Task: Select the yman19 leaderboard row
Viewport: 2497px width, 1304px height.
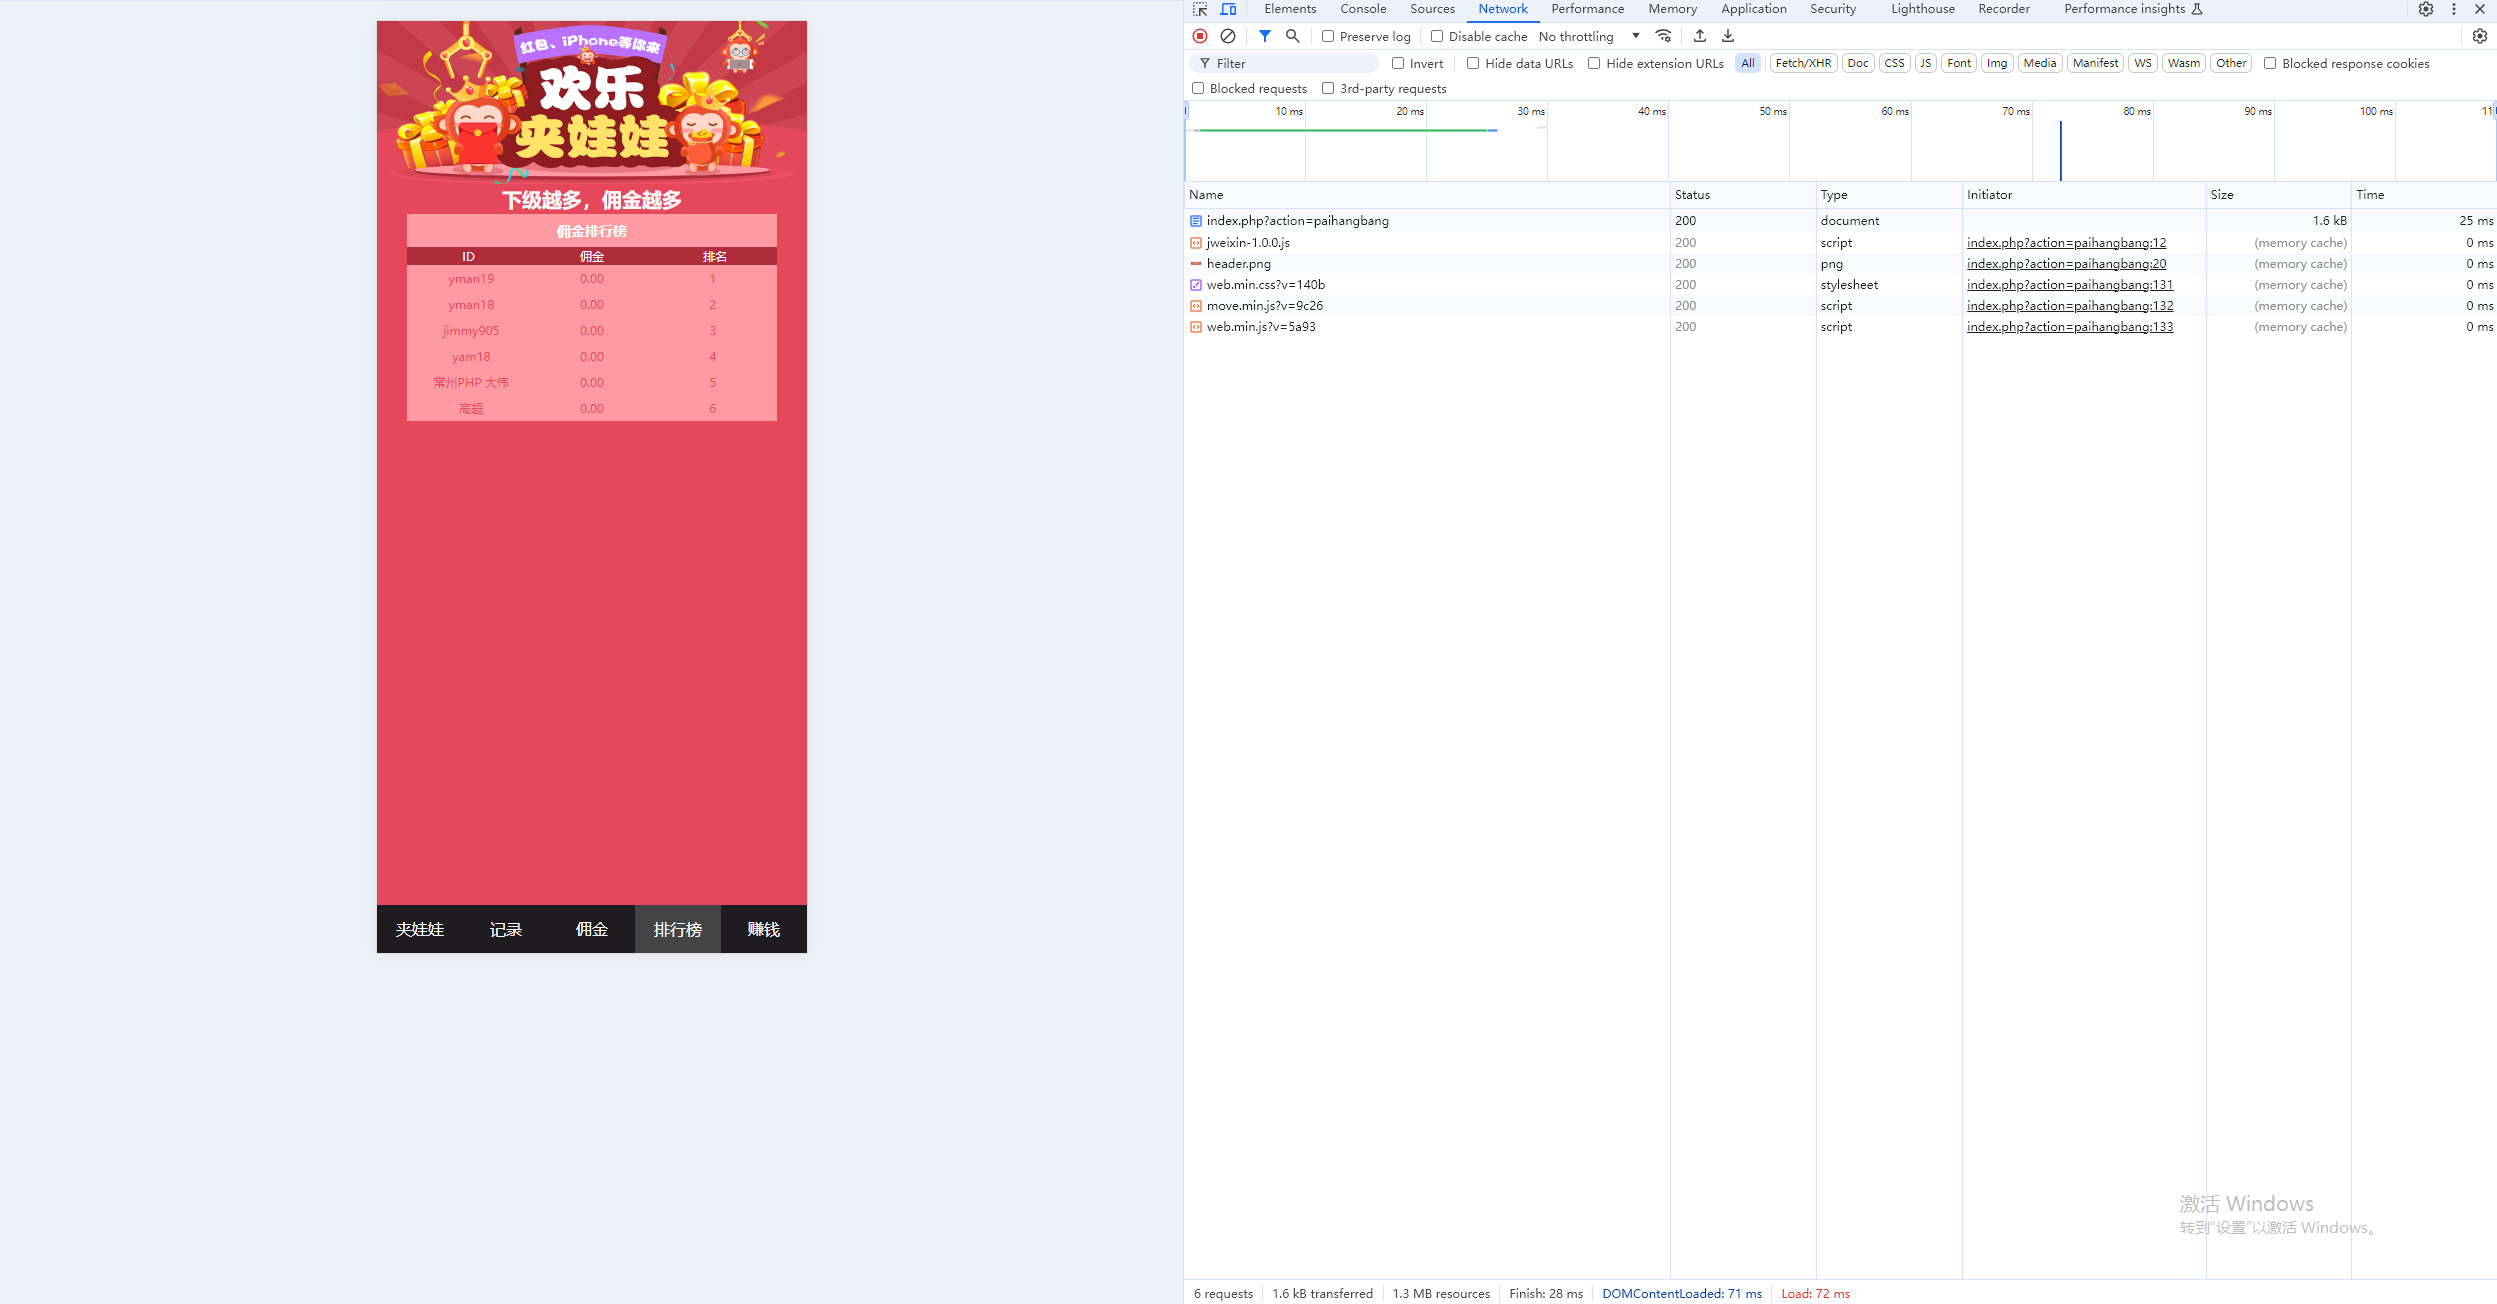Action: 592,279
